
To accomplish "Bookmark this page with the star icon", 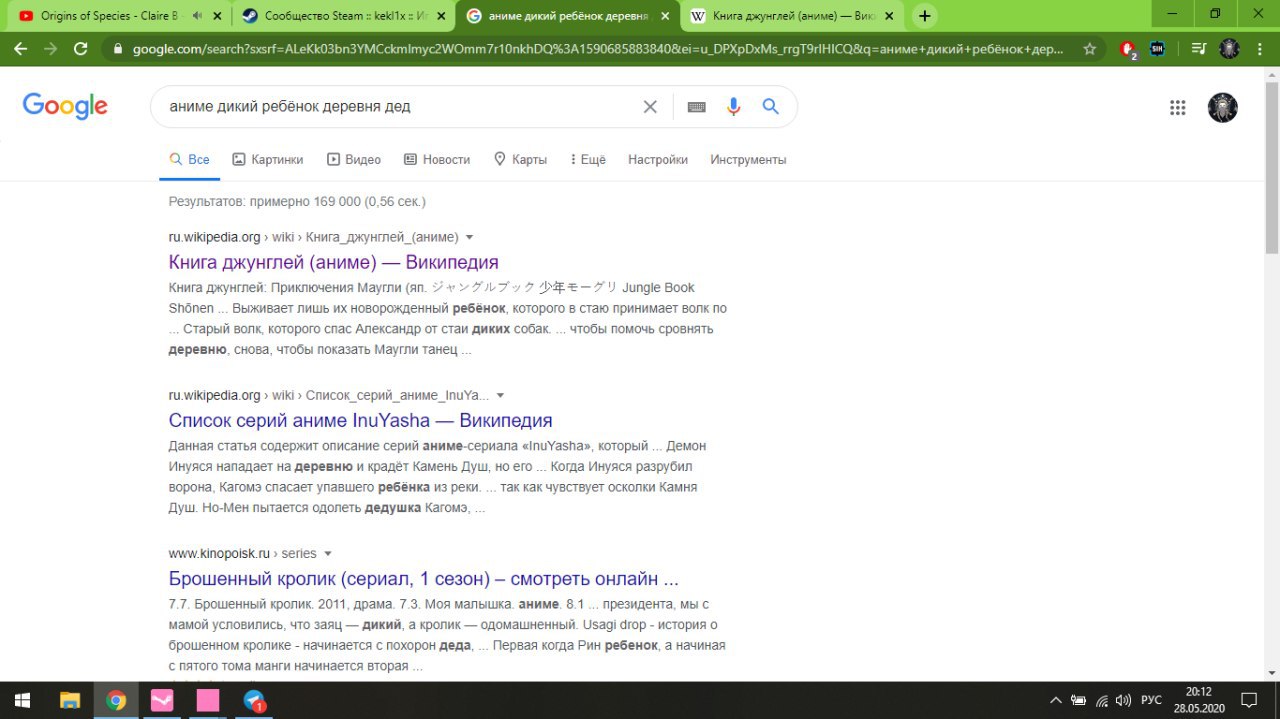I will tap(1090, 48).
